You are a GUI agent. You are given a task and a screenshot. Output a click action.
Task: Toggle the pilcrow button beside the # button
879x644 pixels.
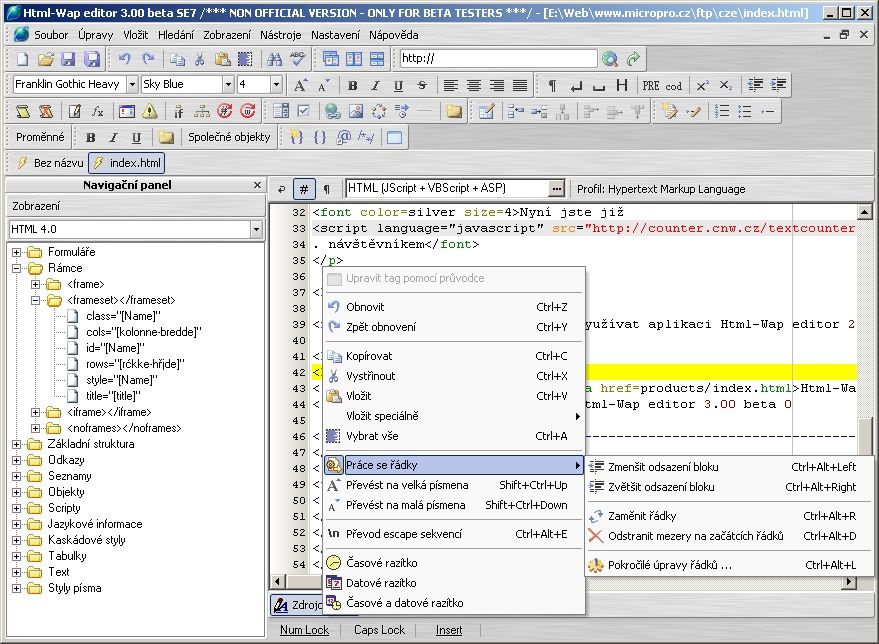tap(326, 189)
